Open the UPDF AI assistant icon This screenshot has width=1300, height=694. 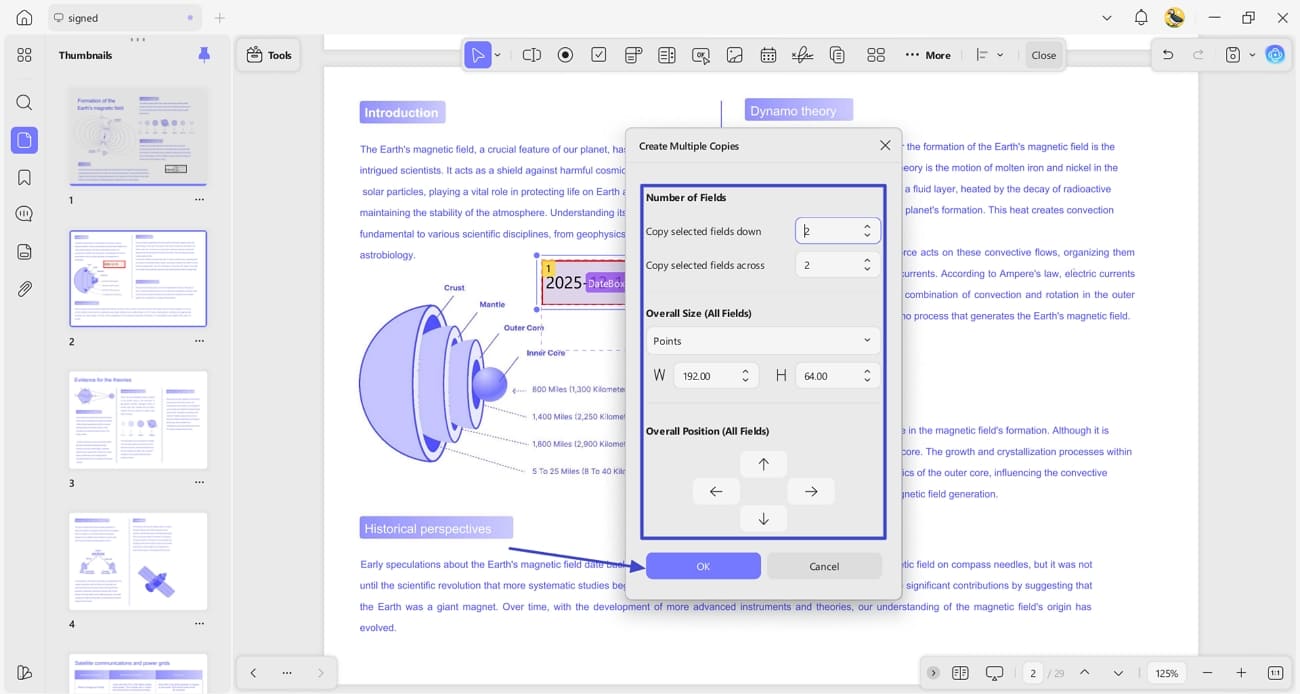(x=1275, y=55)
